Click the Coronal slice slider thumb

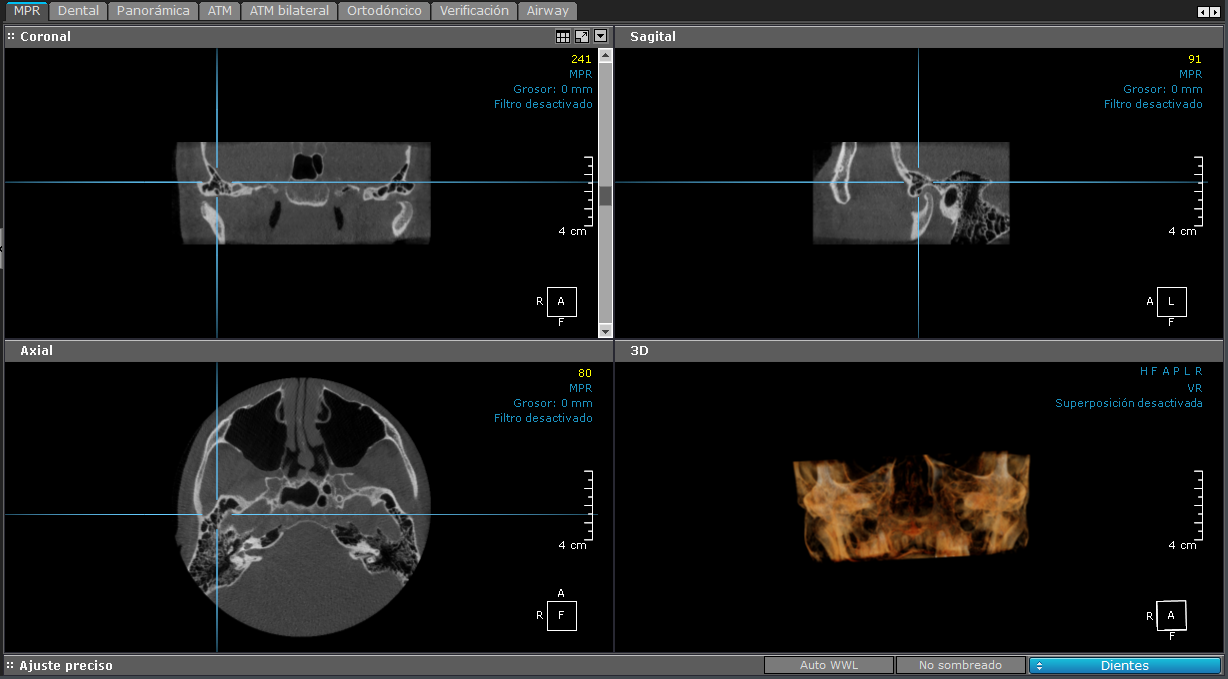coord(605,196)
